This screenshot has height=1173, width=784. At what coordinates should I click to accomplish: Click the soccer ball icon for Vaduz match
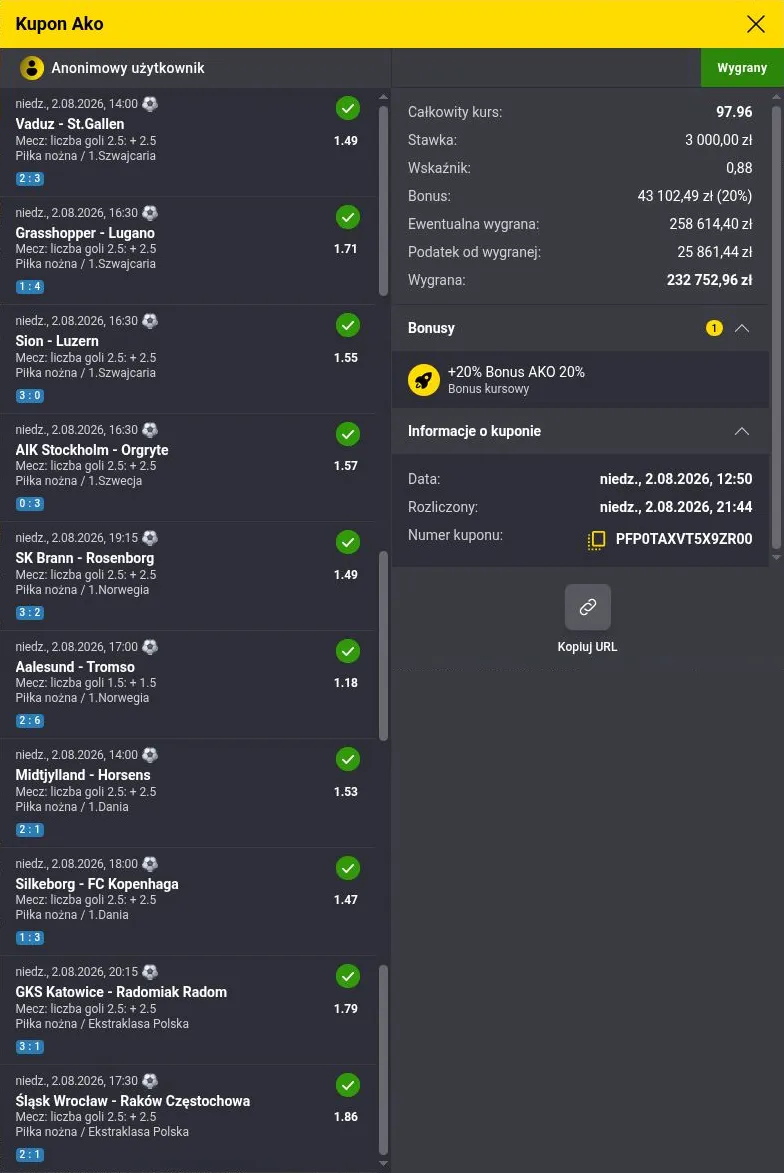pos(150,104)
